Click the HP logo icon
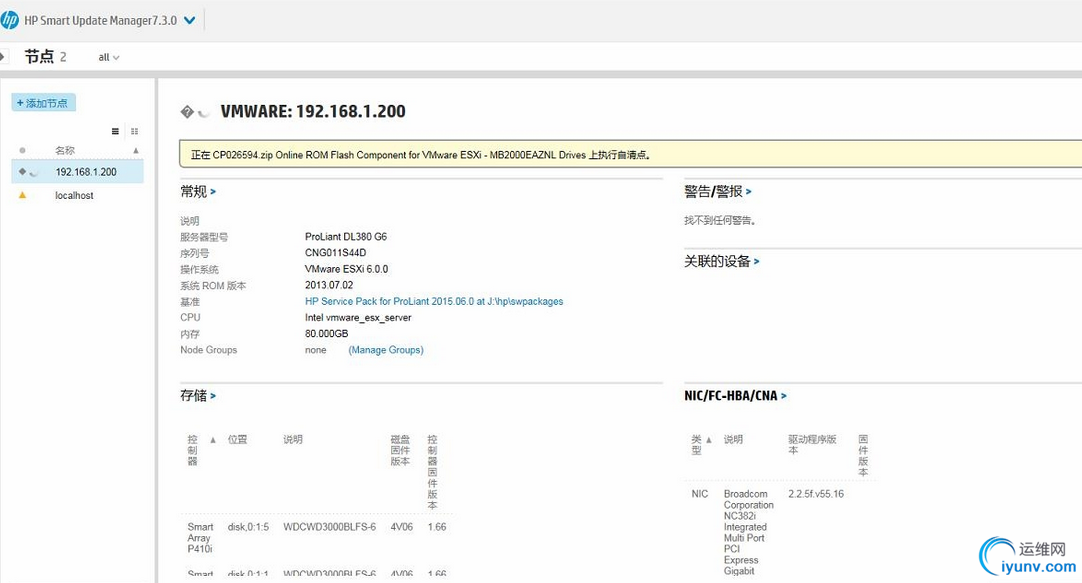 pyautogui.click(x=9, y=20)
